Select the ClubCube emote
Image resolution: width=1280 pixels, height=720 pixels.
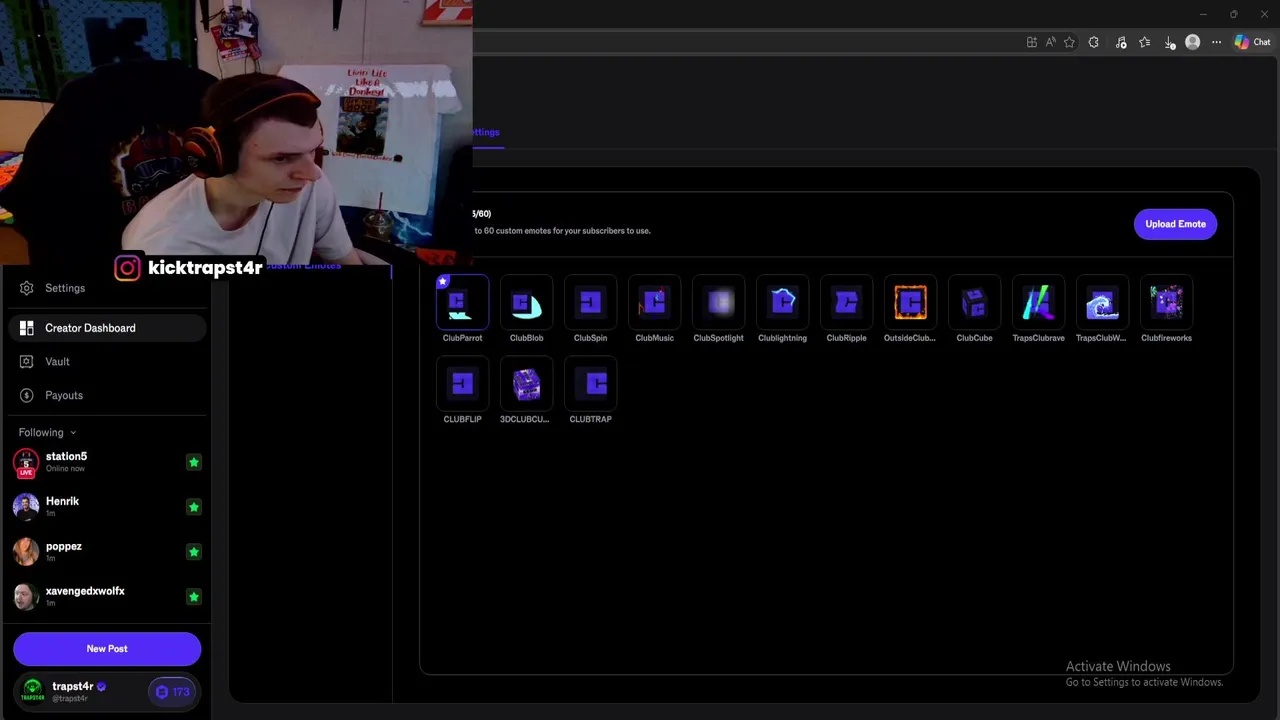[x=974, y=303]
